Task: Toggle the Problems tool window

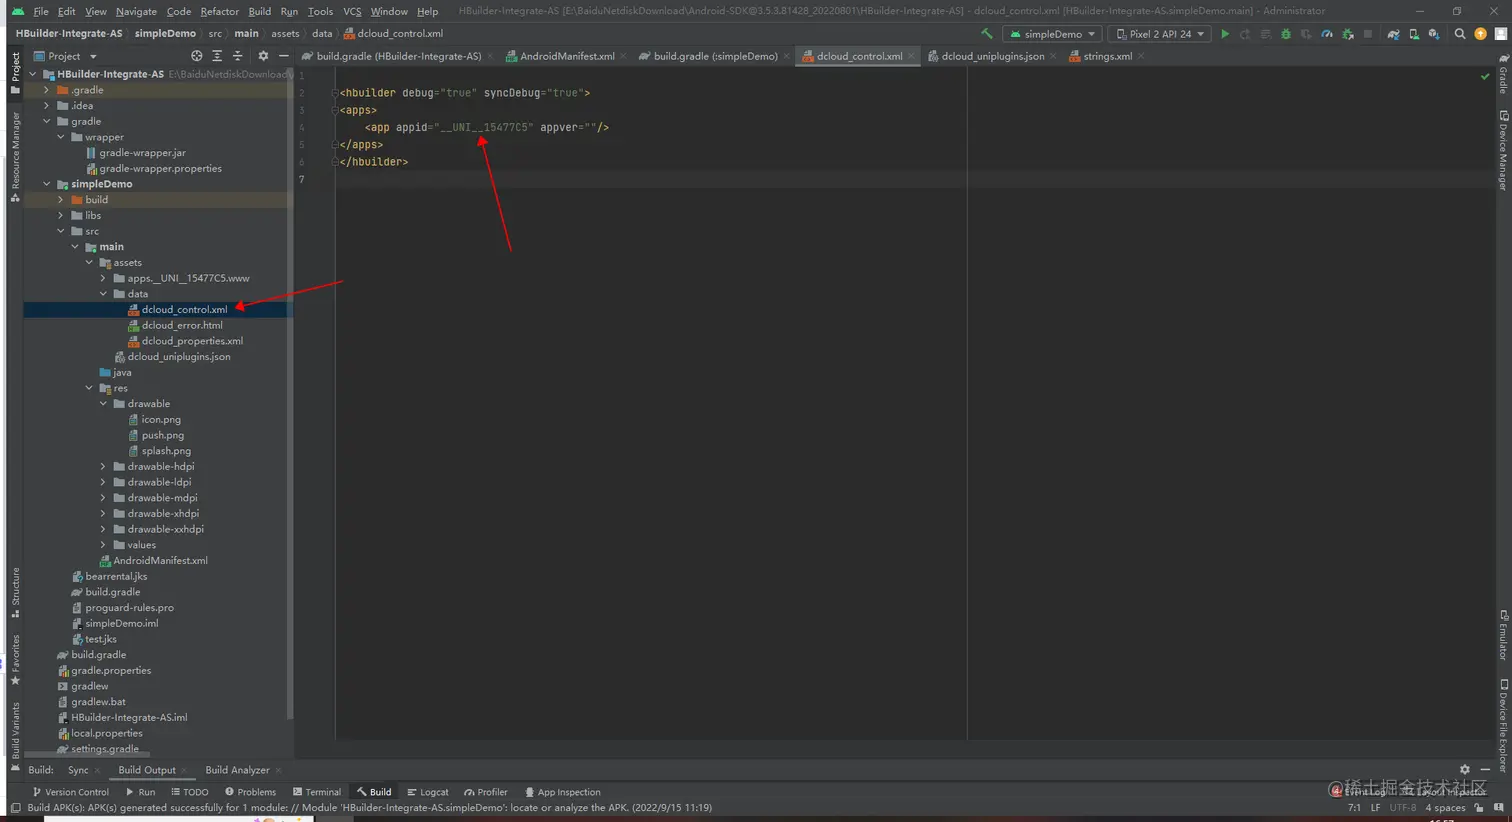Action: [x=250, y=792]
